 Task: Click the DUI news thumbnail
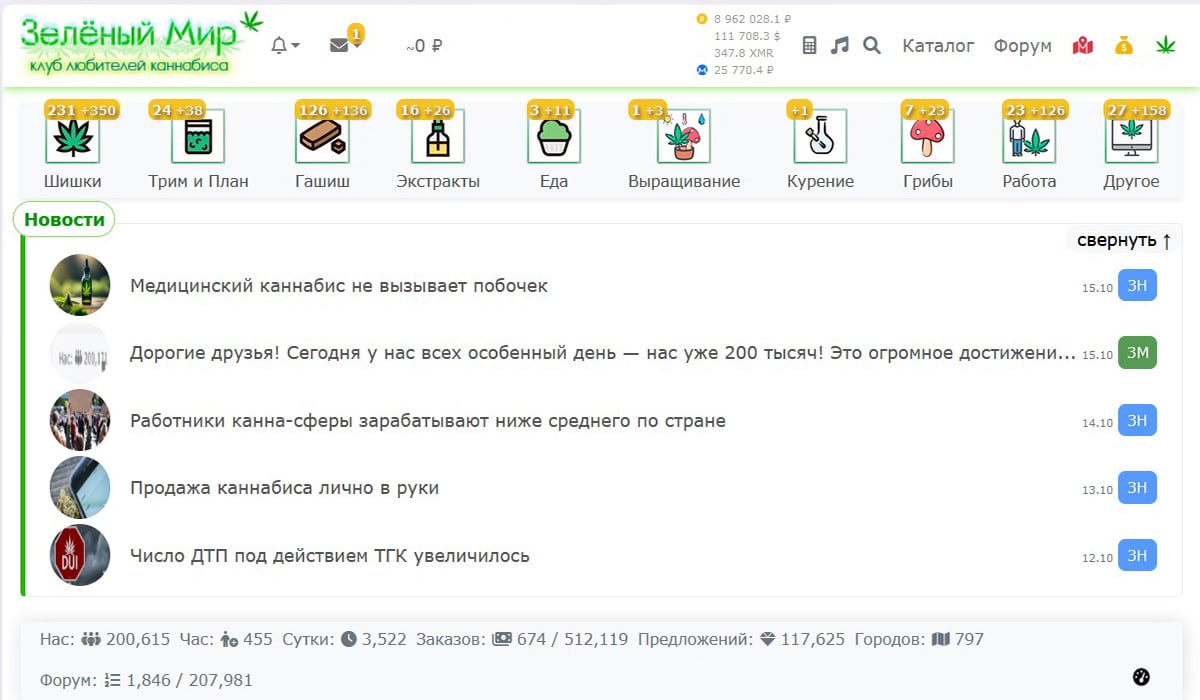click(80, 555)
